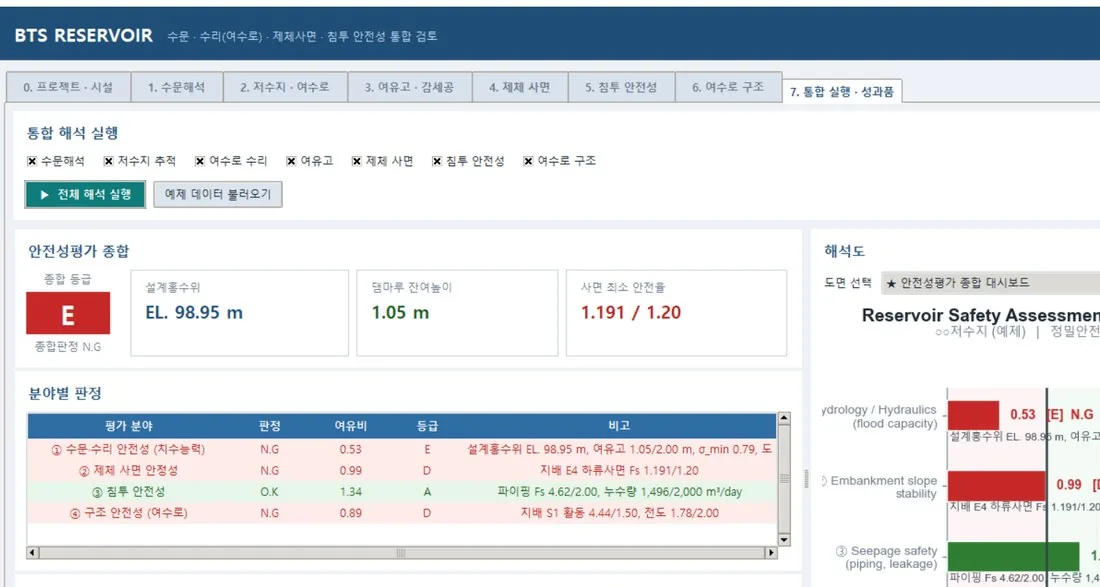Screen dimensions: 1100x587
Task: Toggle the 제체 사면 checkbox
Action: pyautogui.click(x=357, y=161)
